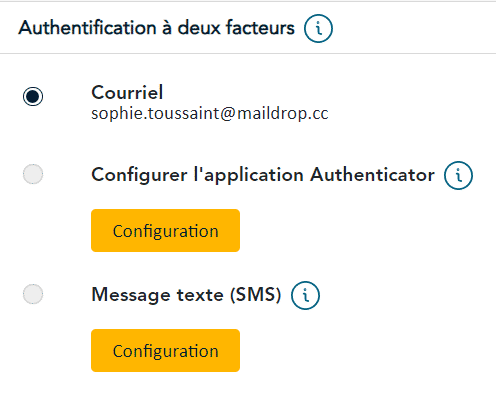Click the Courriel label text

(x=127, y=92)
